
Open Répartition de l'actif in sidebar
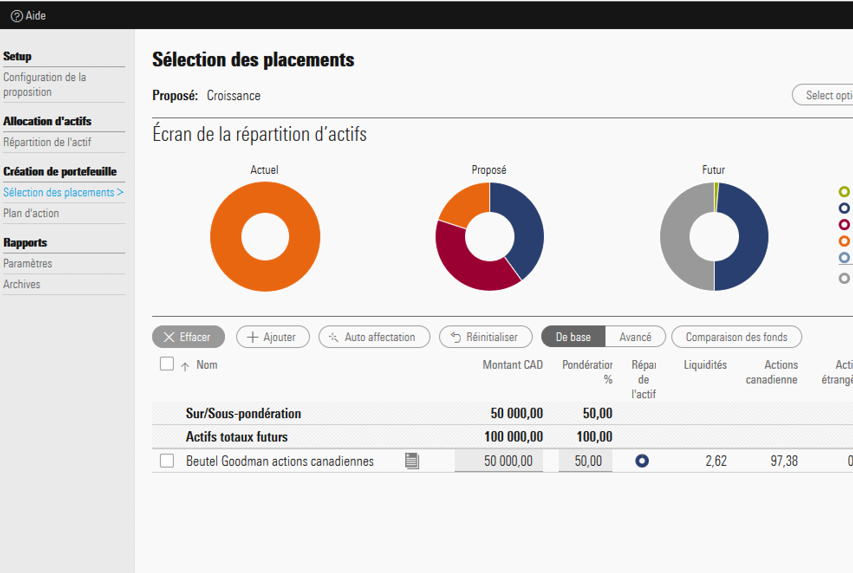coord(47,142)
